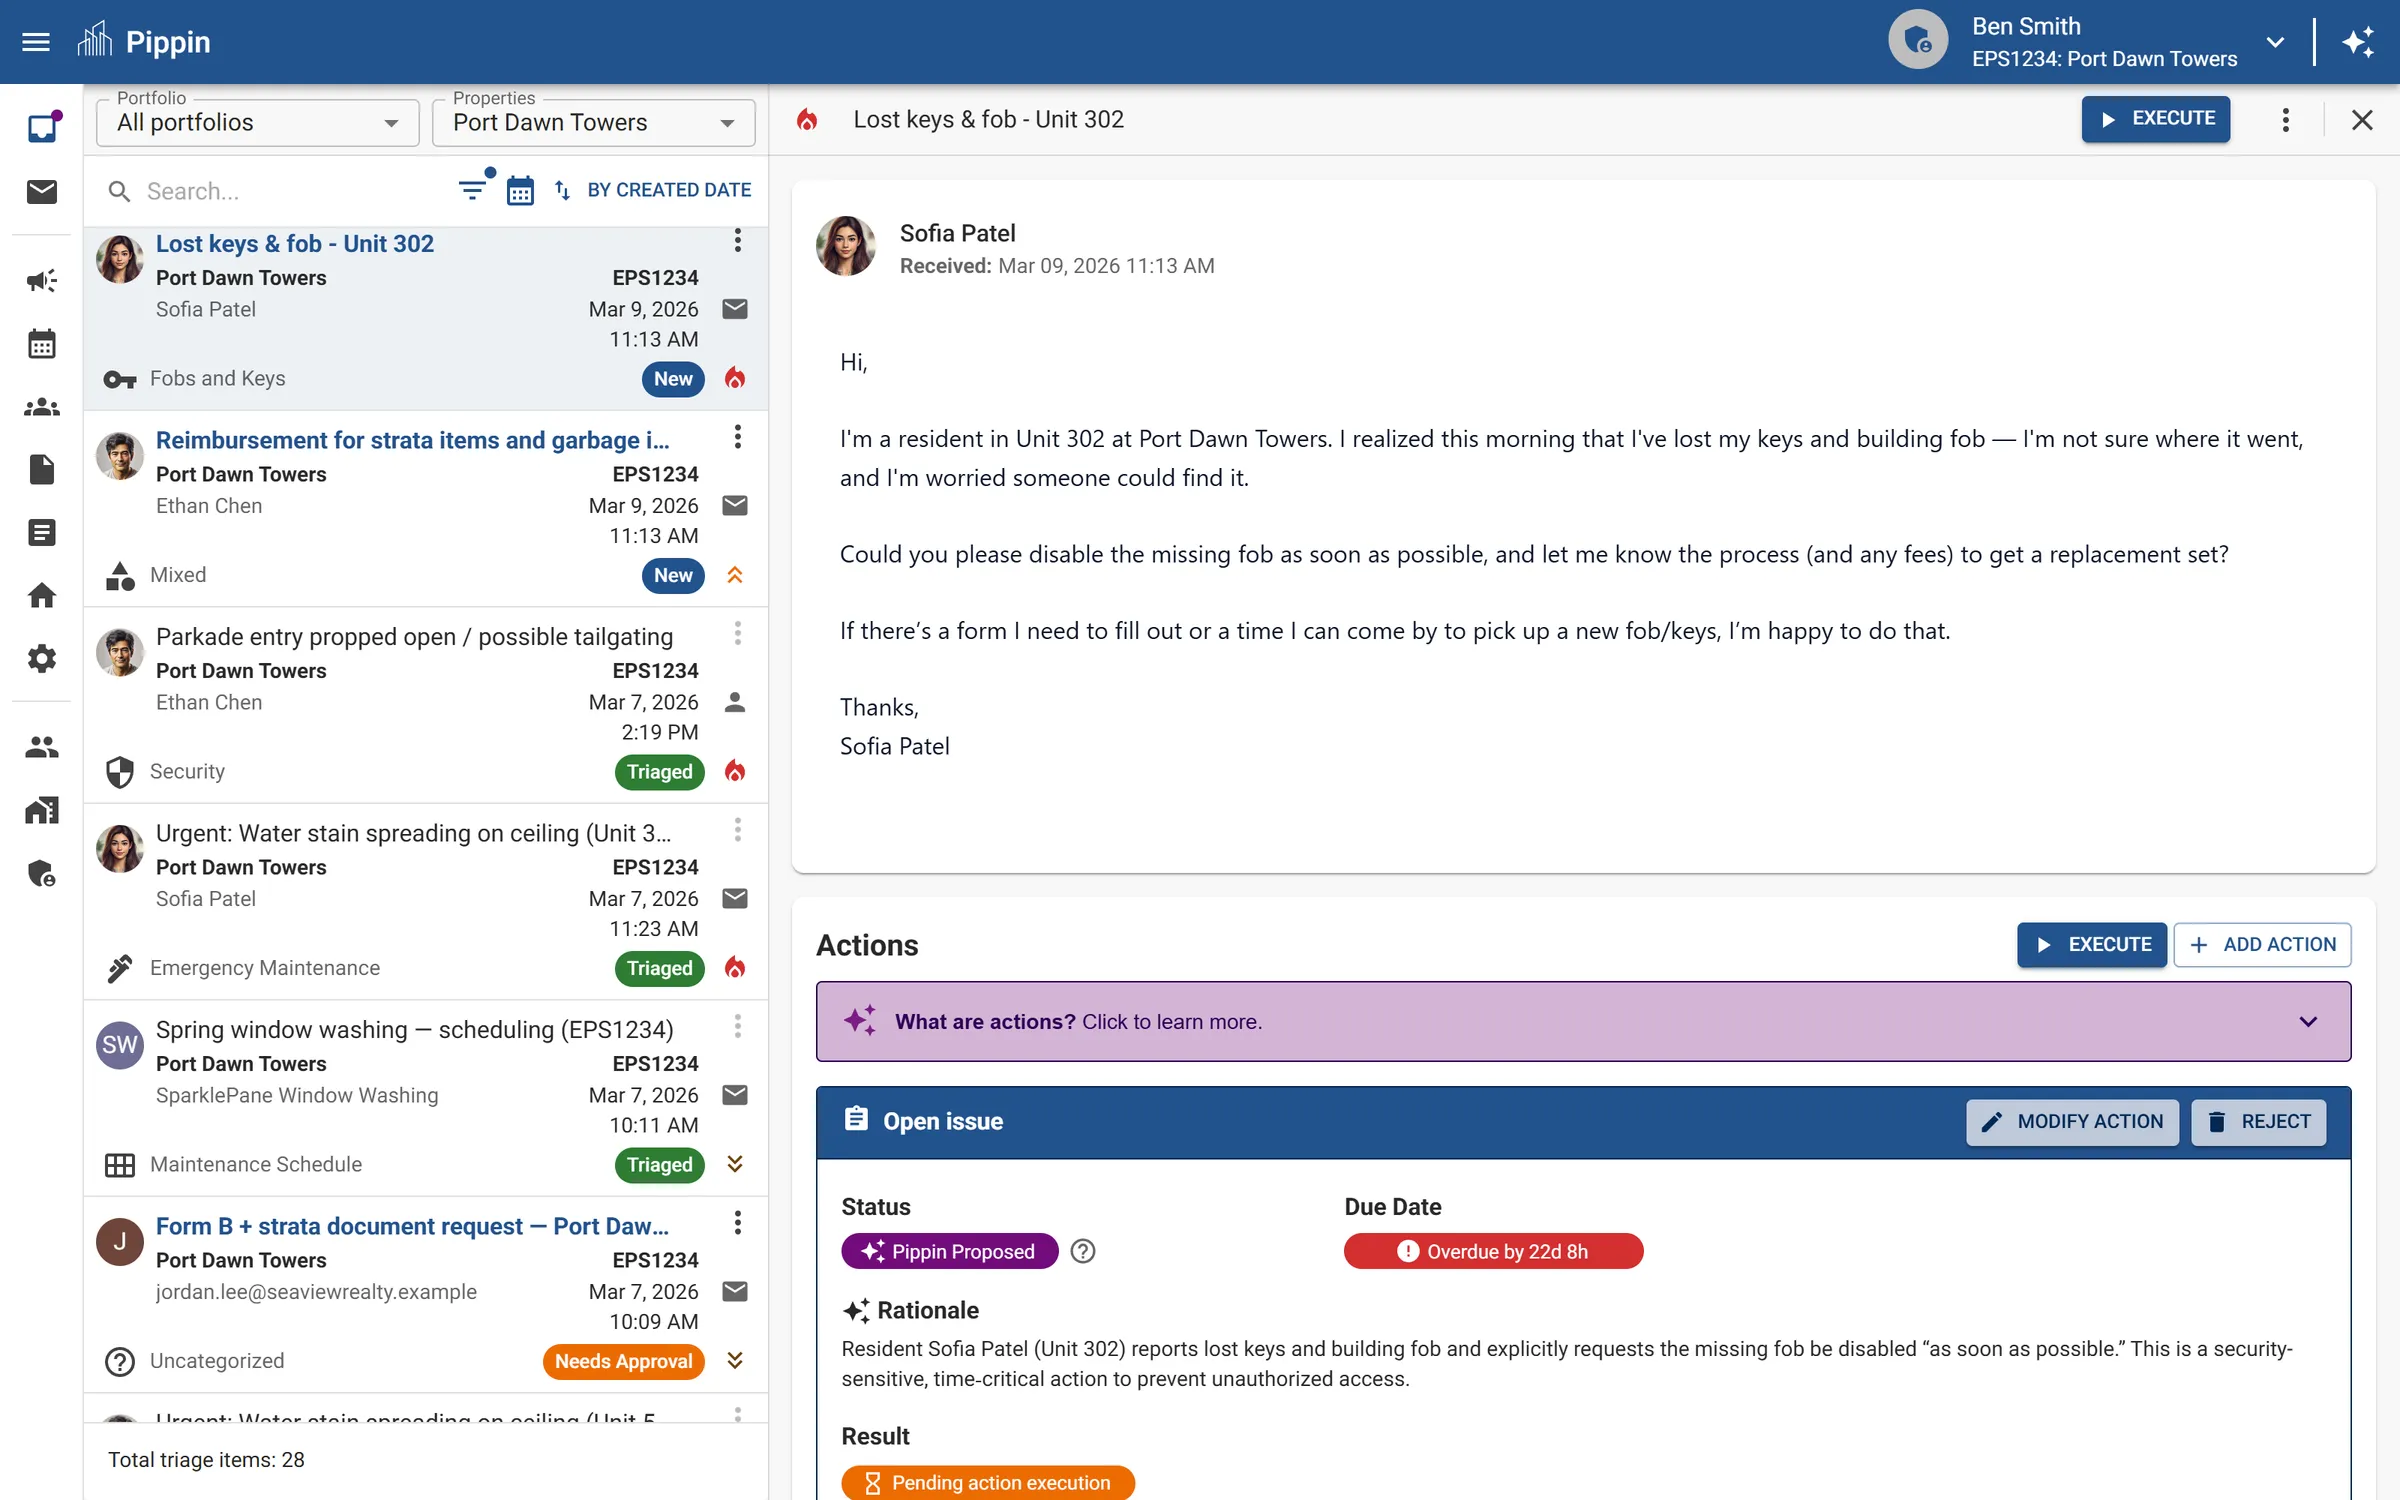Screen dimensions: 2400x1500
Task: Open the overflow menu beside EXECUTE
Action: pos(2285,119)
